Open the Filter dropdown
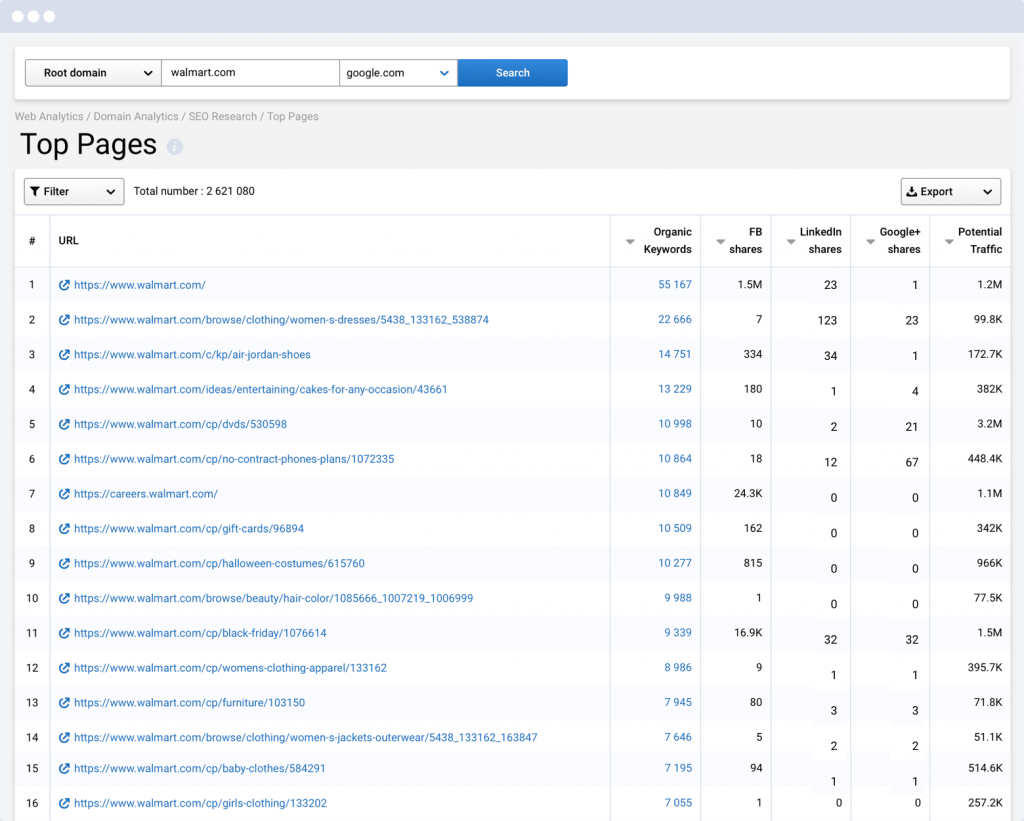 [x=73, y=192]
